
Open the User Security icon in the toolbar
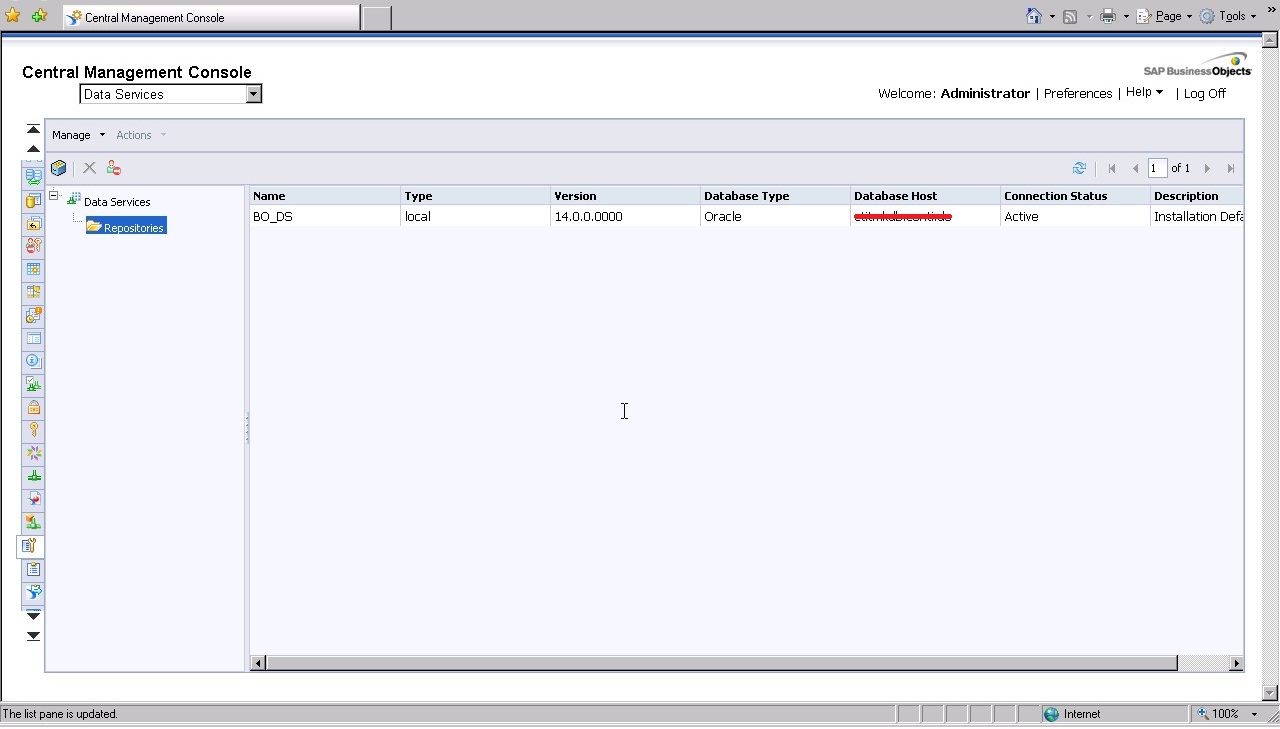pyautogui.click(x=113, y=167)
